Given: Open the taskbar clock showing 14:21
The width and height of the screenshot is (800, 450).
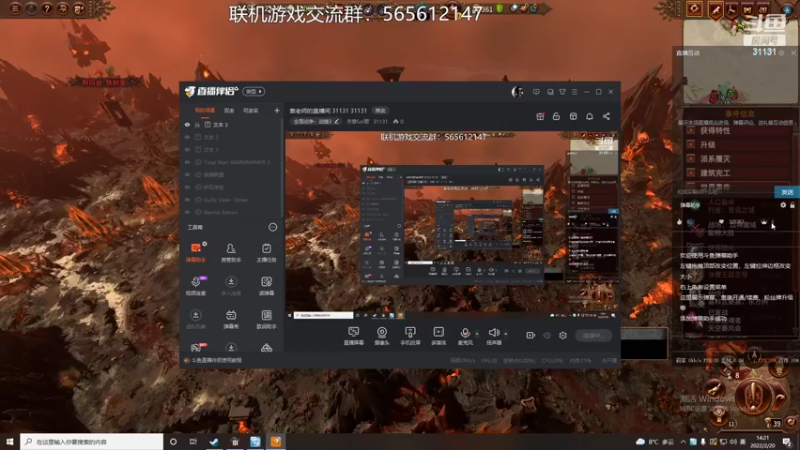Looking at the screenshot, I should click(x=762, y=441).
